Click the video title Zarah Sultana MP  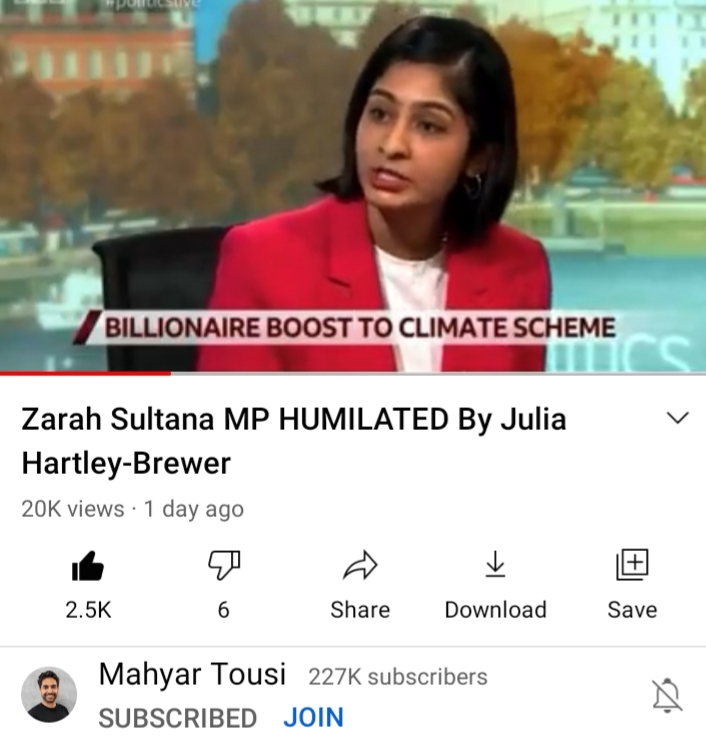pos(294,441)
